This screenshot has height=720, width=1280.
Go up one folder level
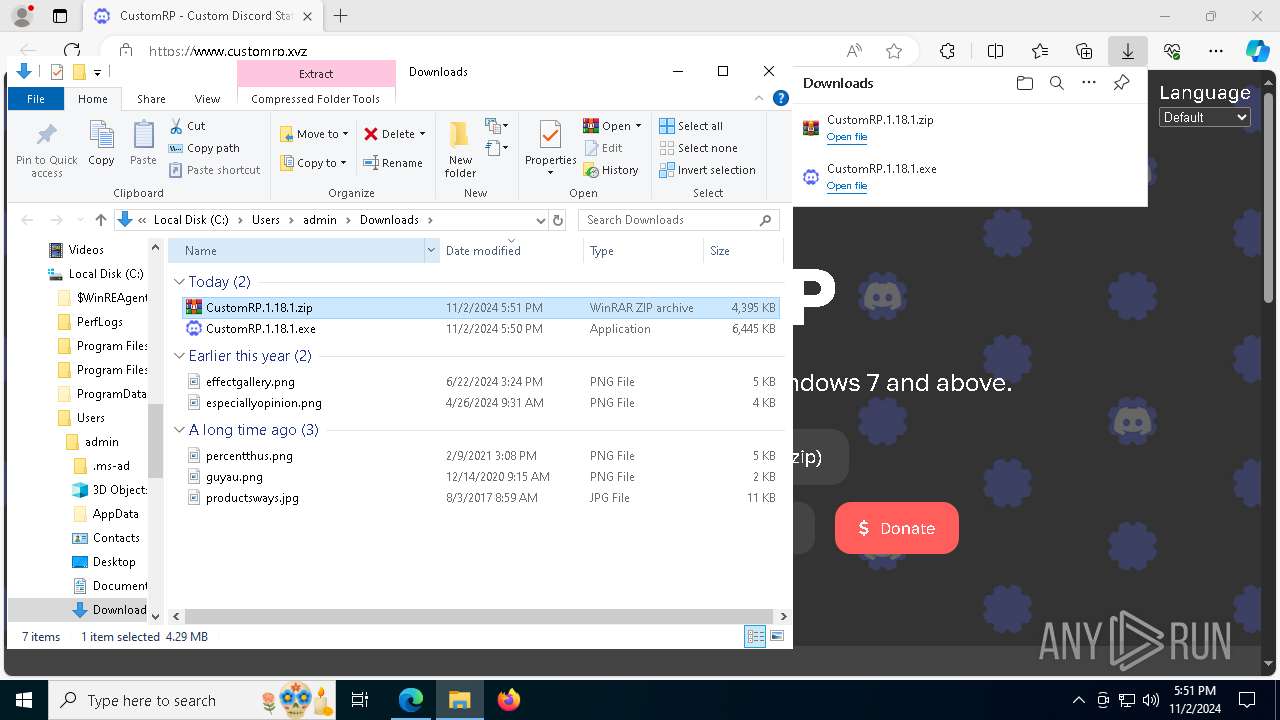coord(100,220)
